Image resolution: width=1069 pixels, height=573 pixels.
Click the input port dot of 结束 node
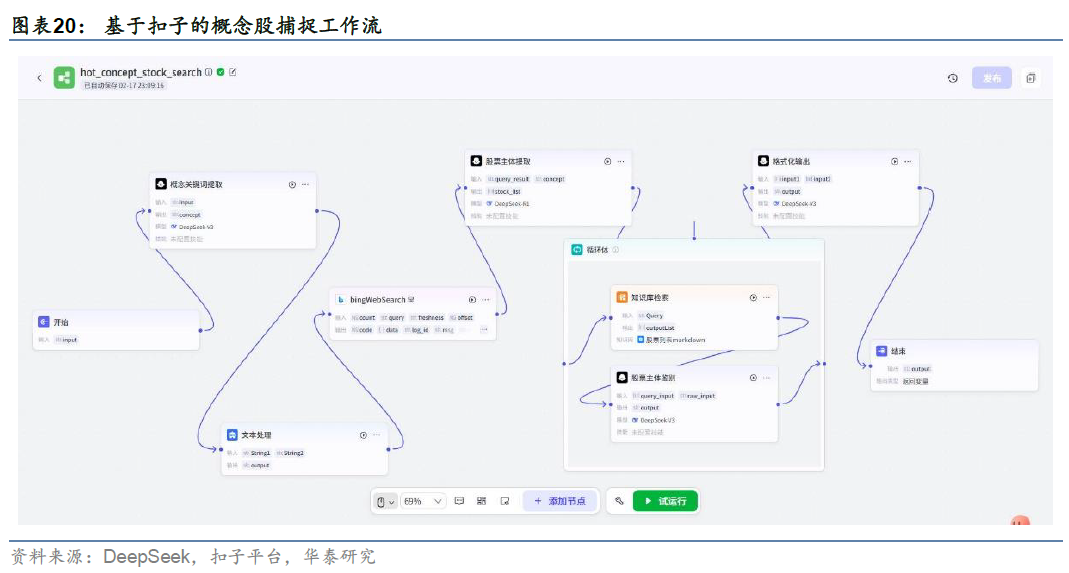point(871,366)
